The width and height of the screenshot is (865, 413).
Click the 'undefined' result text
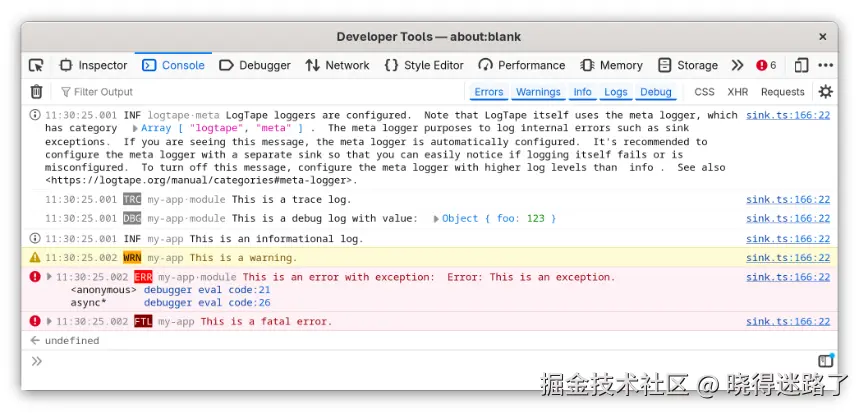pos(72,341)
